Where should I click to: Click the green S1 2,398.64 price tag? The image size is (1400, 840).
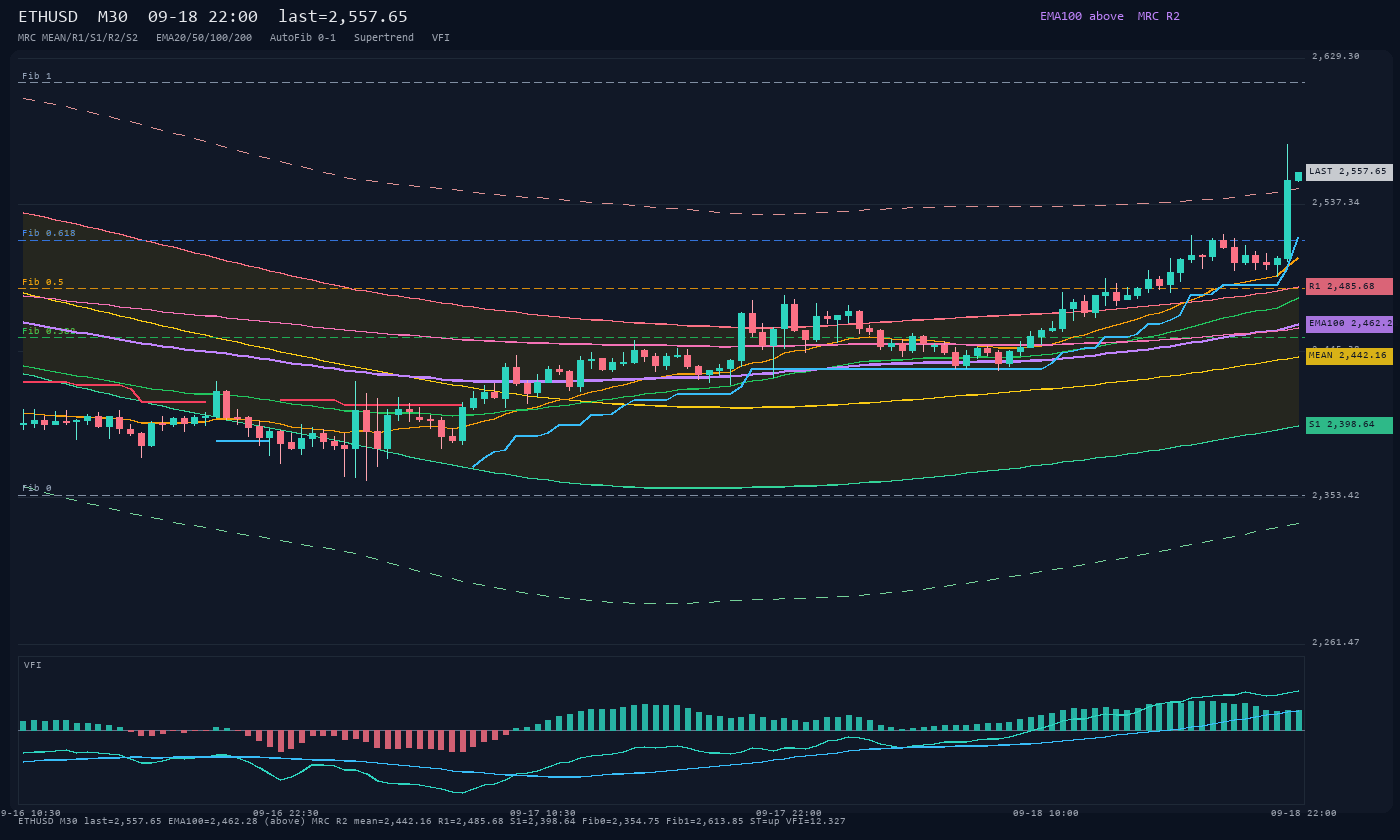pyautogui.click(x=1349, y=425)
